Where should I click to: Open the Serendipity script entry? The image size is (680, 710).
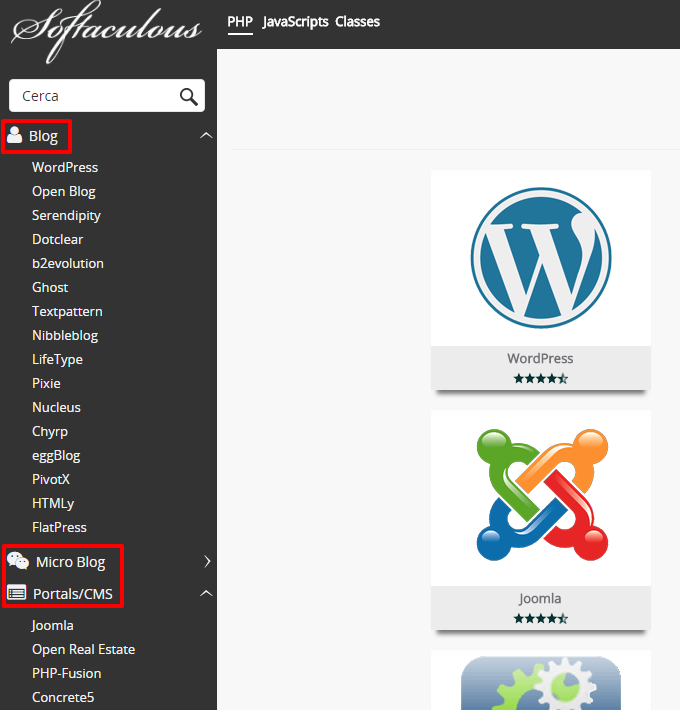coord(66,216)
